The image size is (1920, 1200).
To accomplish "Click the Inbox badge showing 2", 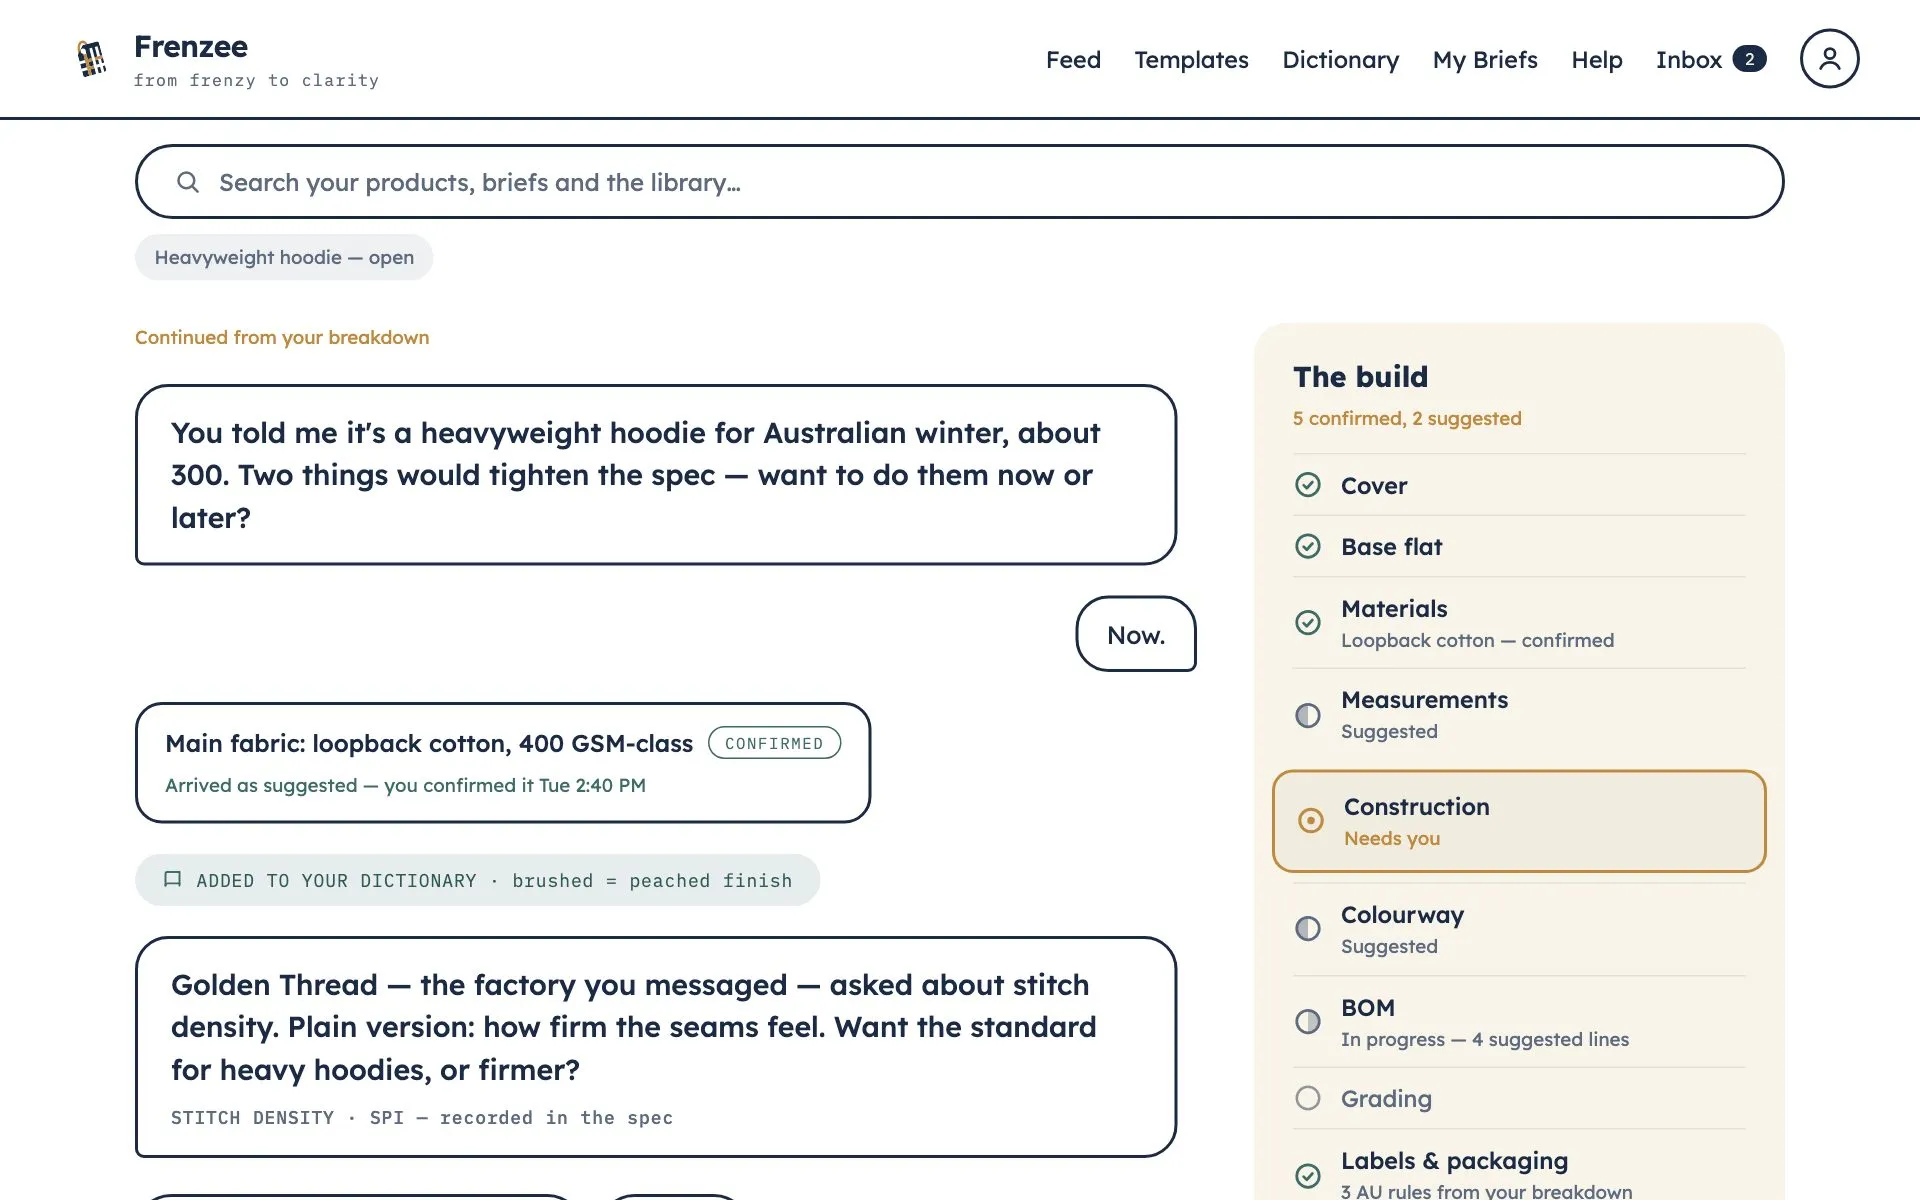I will [x=1749, y=59].
